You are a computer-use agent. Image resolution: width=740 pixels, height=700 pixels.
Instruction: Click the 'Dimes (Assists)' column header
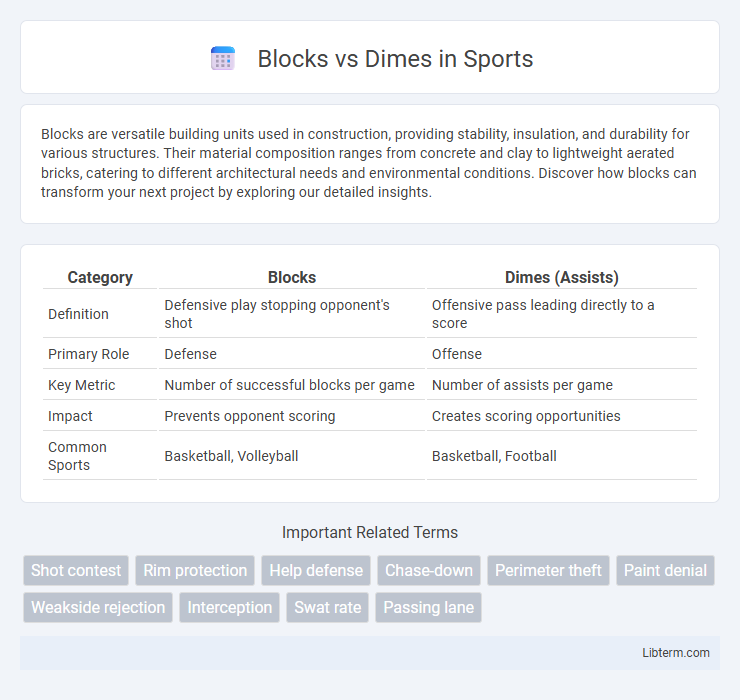pos(562,277)
